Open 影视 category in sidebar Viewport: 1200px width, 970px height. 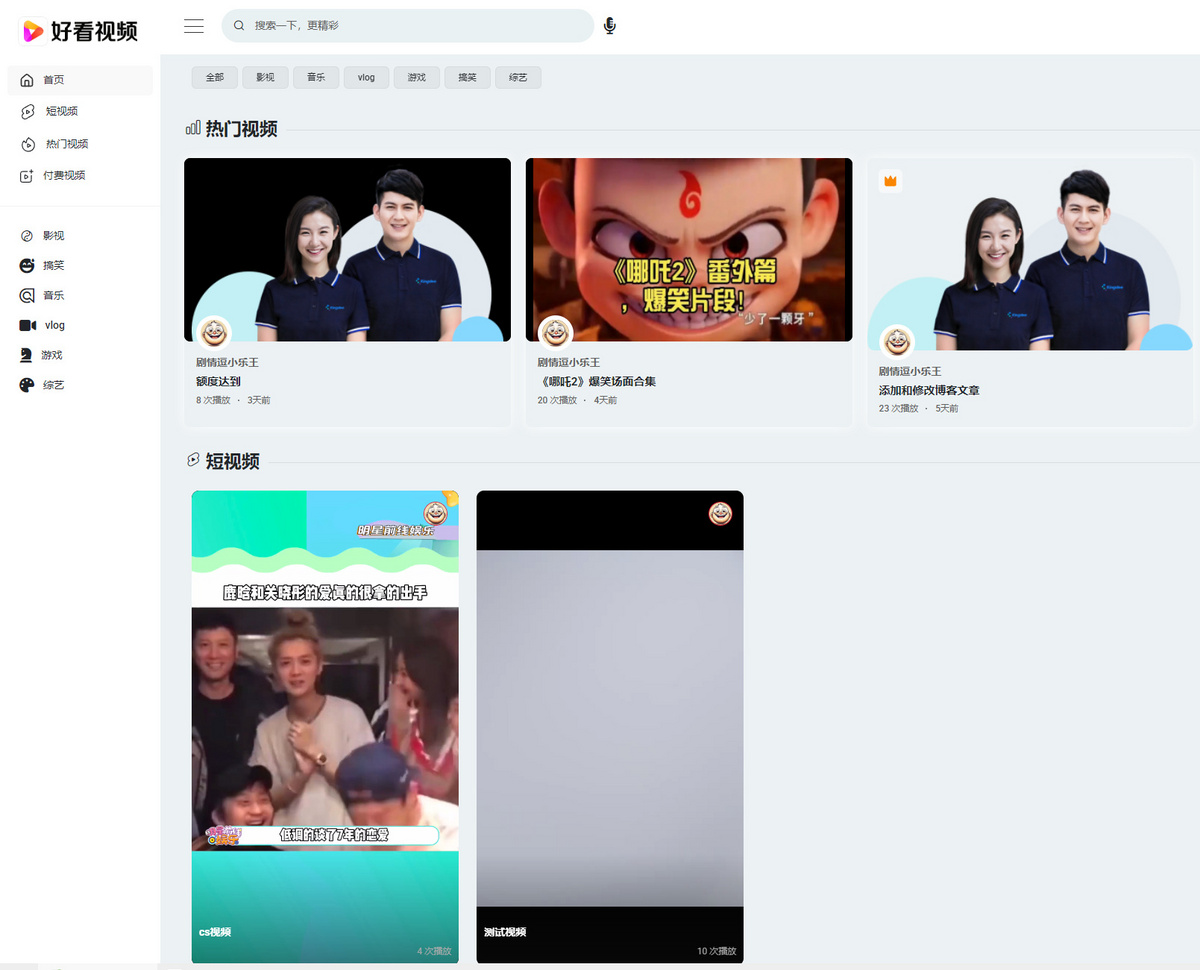tap(53, 236)
